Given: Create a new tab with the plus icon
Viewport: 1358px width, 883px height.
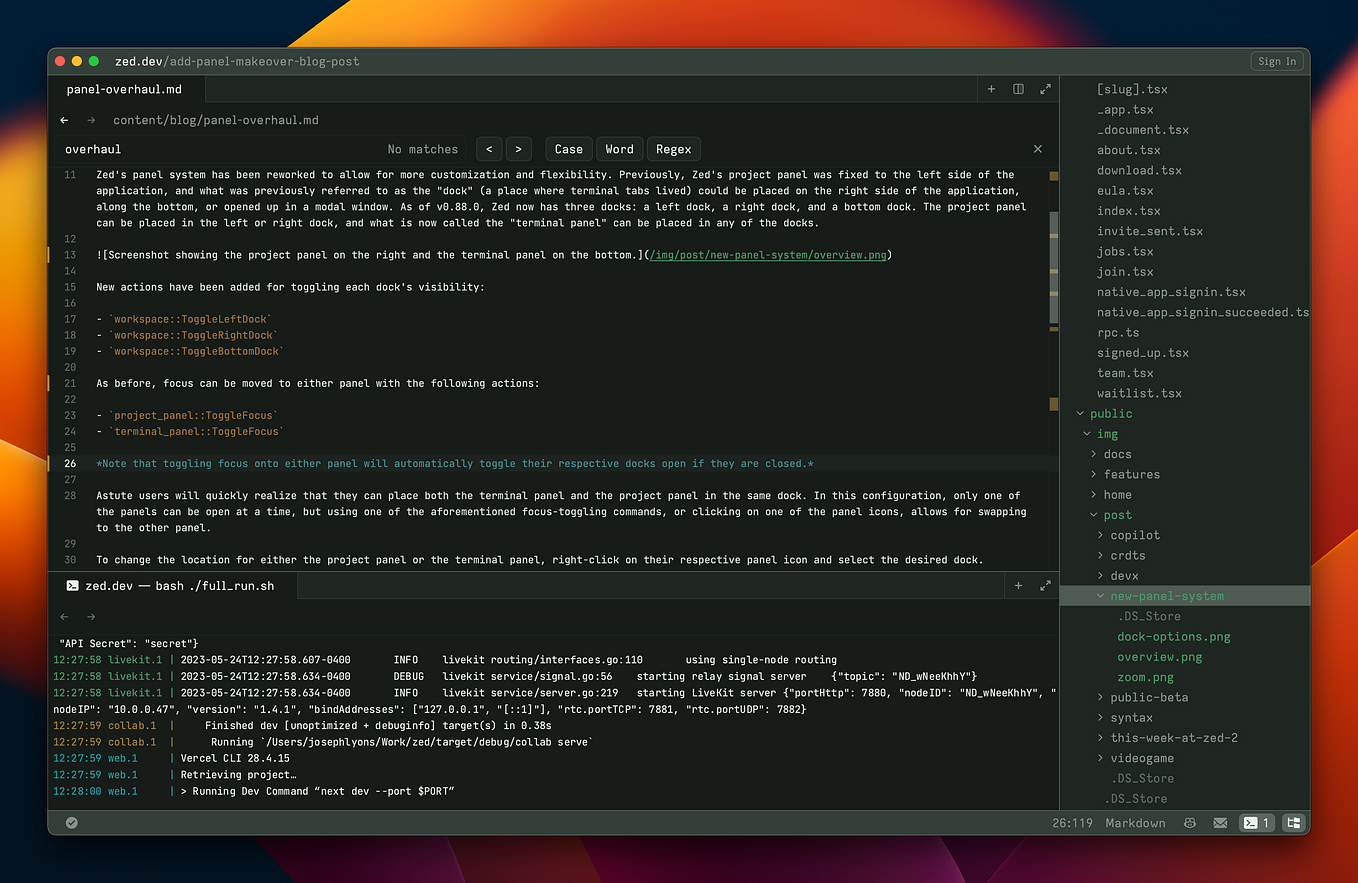Looking at the screenshot, I should coord(991,88).
